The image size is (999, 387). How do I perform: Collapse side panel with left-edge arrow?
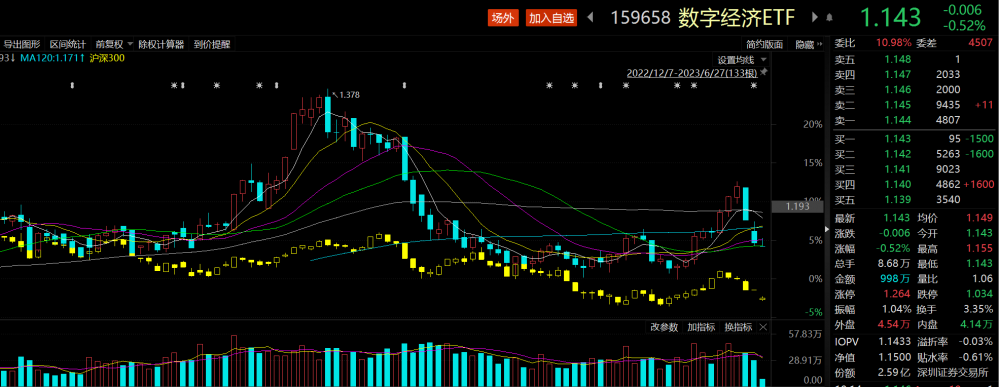tap(829, 229)
